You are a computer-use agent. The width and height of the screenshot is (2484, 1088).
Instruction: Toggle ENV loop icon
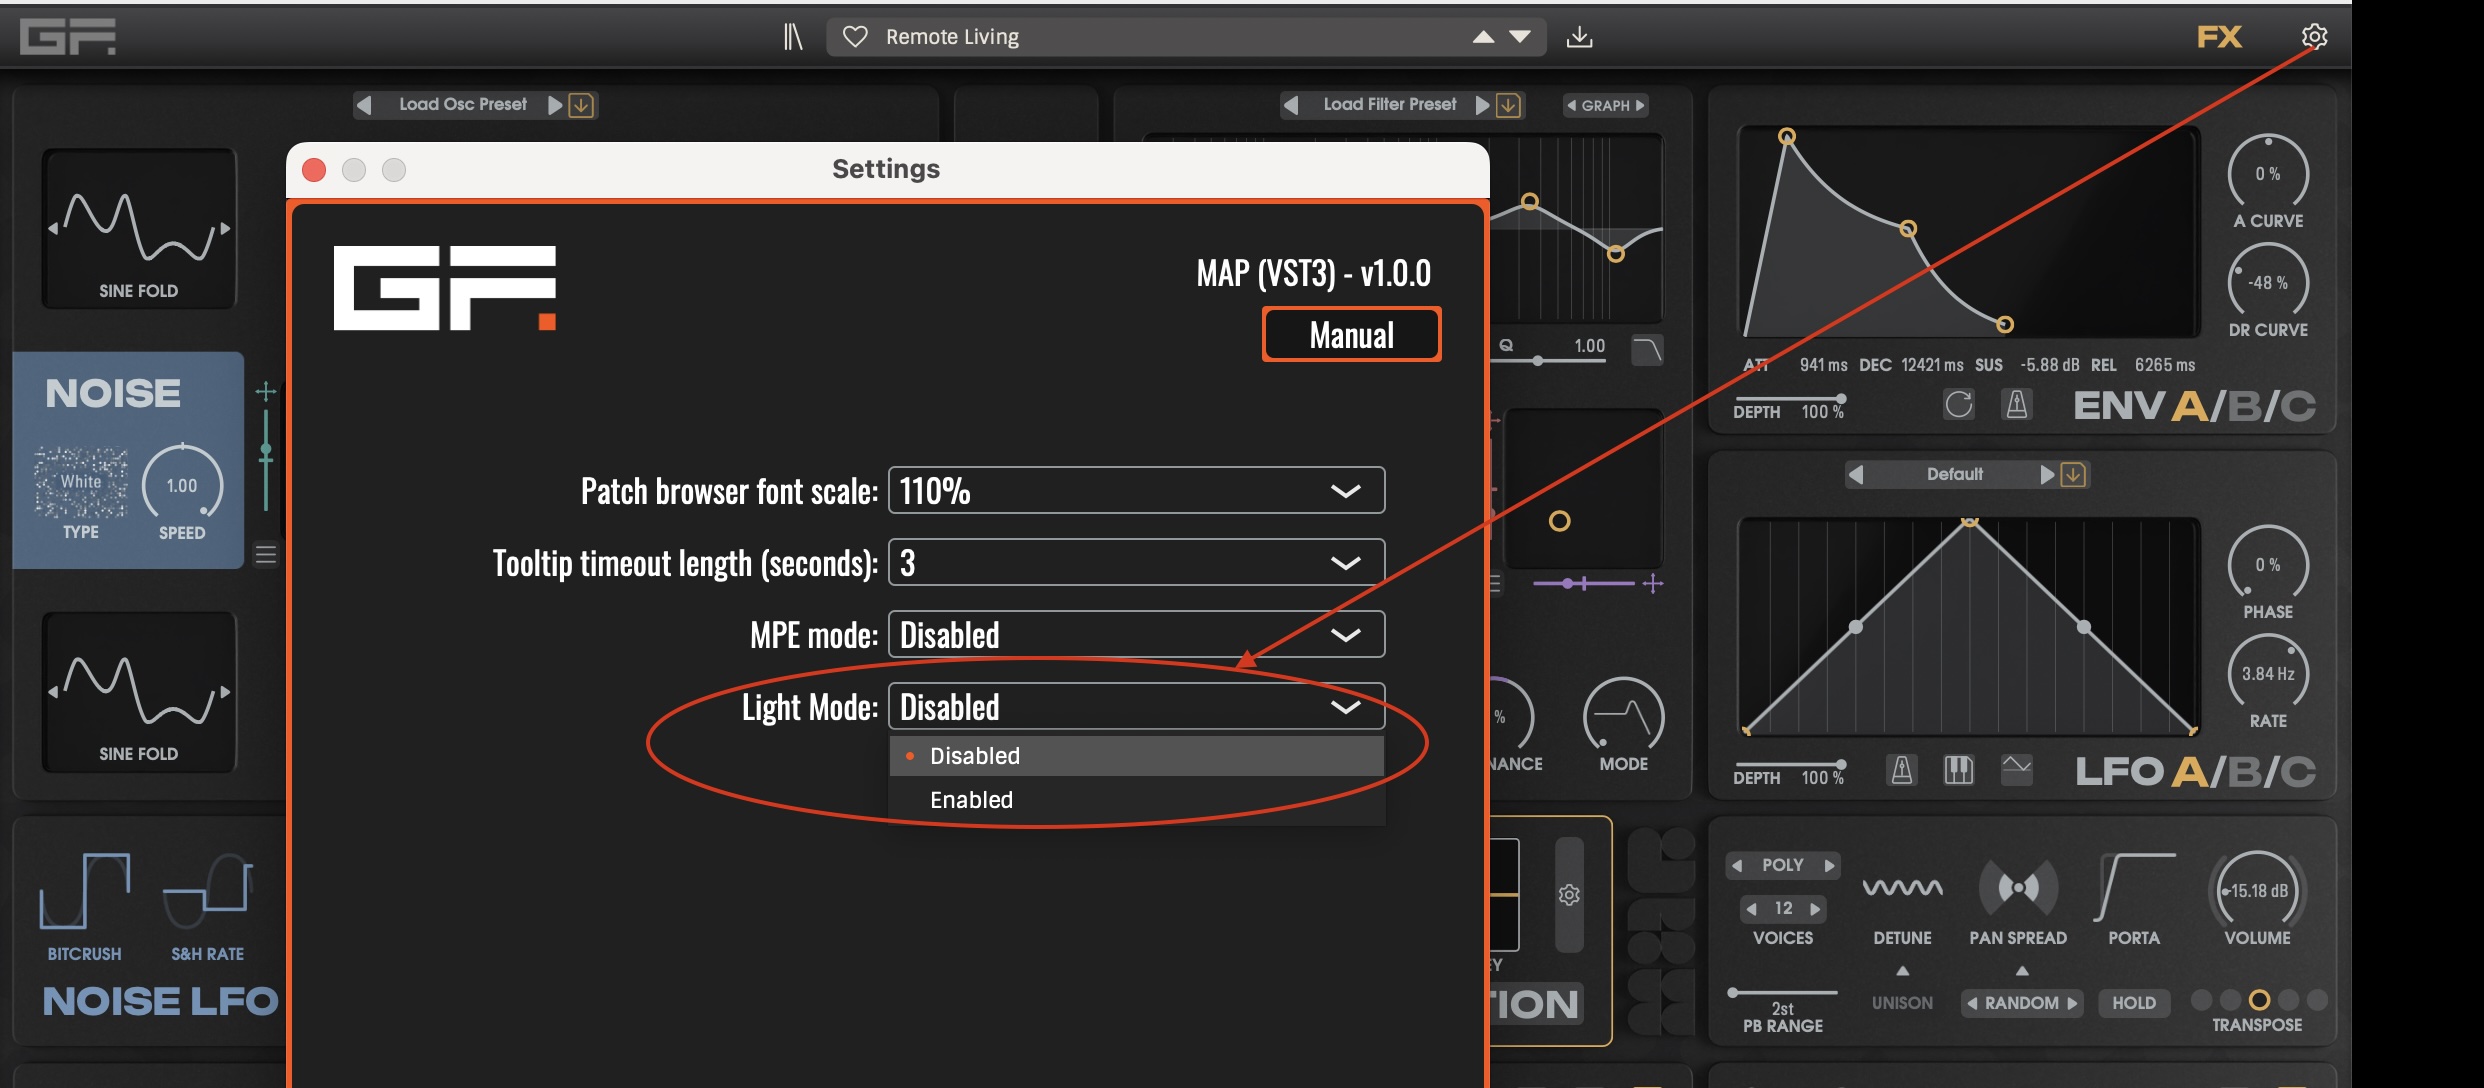click(x=1958, y=405)
